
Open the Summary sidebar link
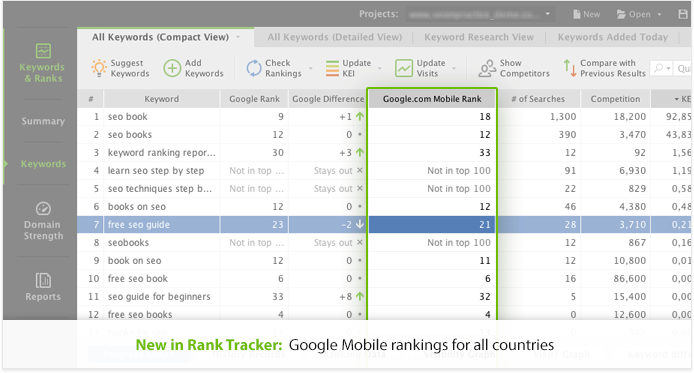[43, 121]
